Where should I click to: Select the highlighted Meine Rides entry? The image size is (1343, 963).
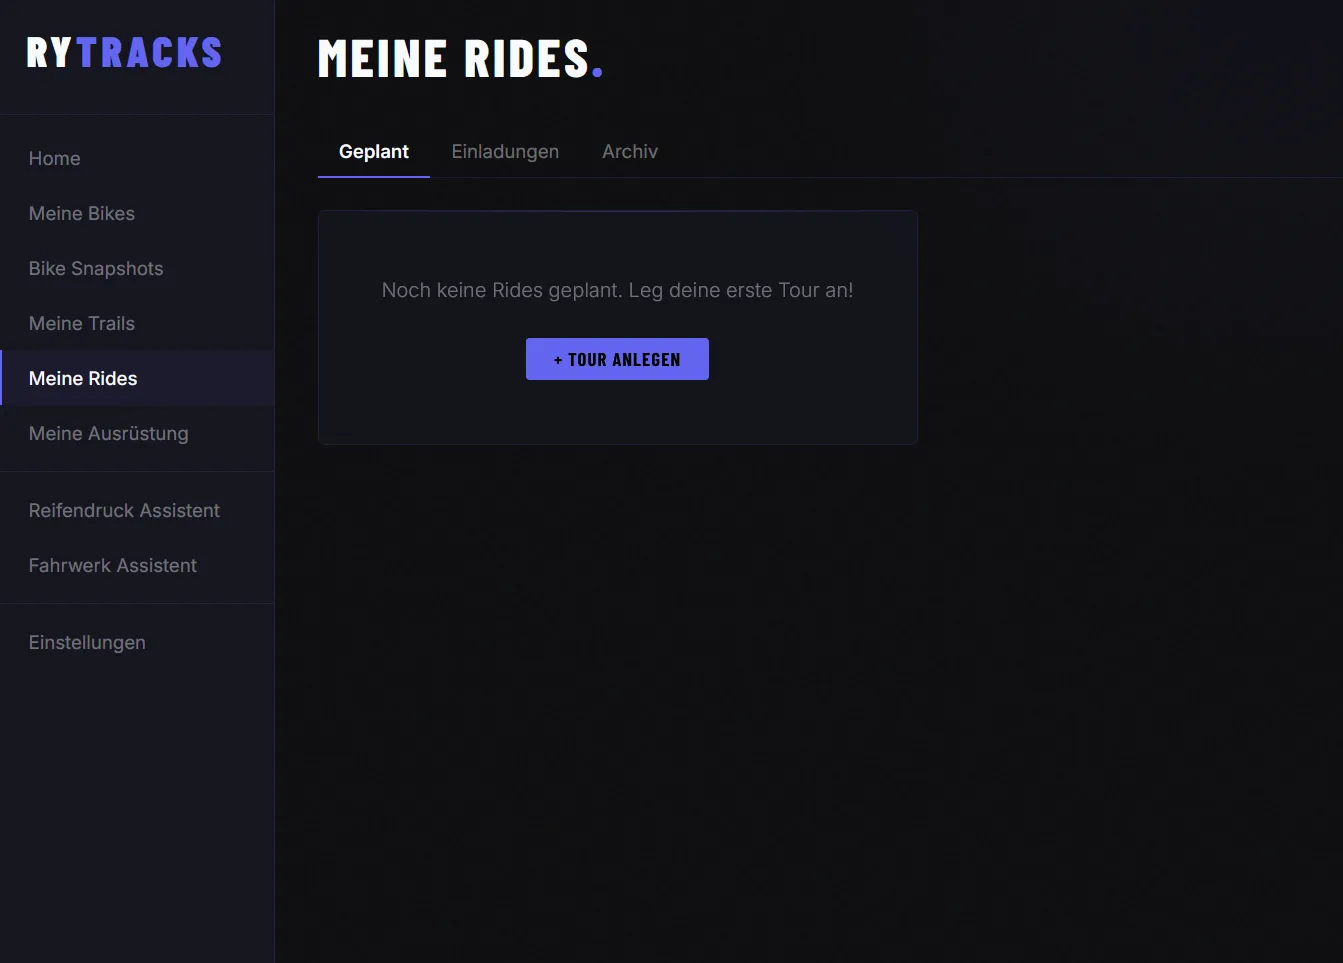[x=83, y=378]
